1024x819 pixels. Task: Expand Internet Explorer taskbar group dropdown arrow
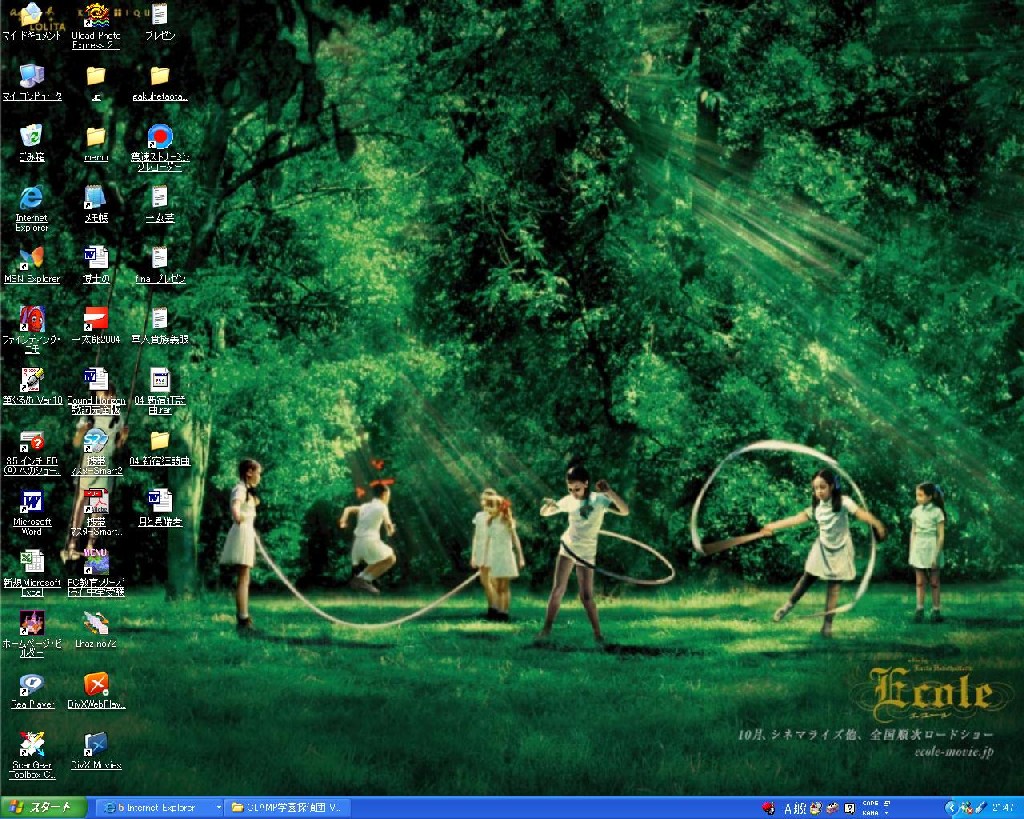click(x=218, y=808)
